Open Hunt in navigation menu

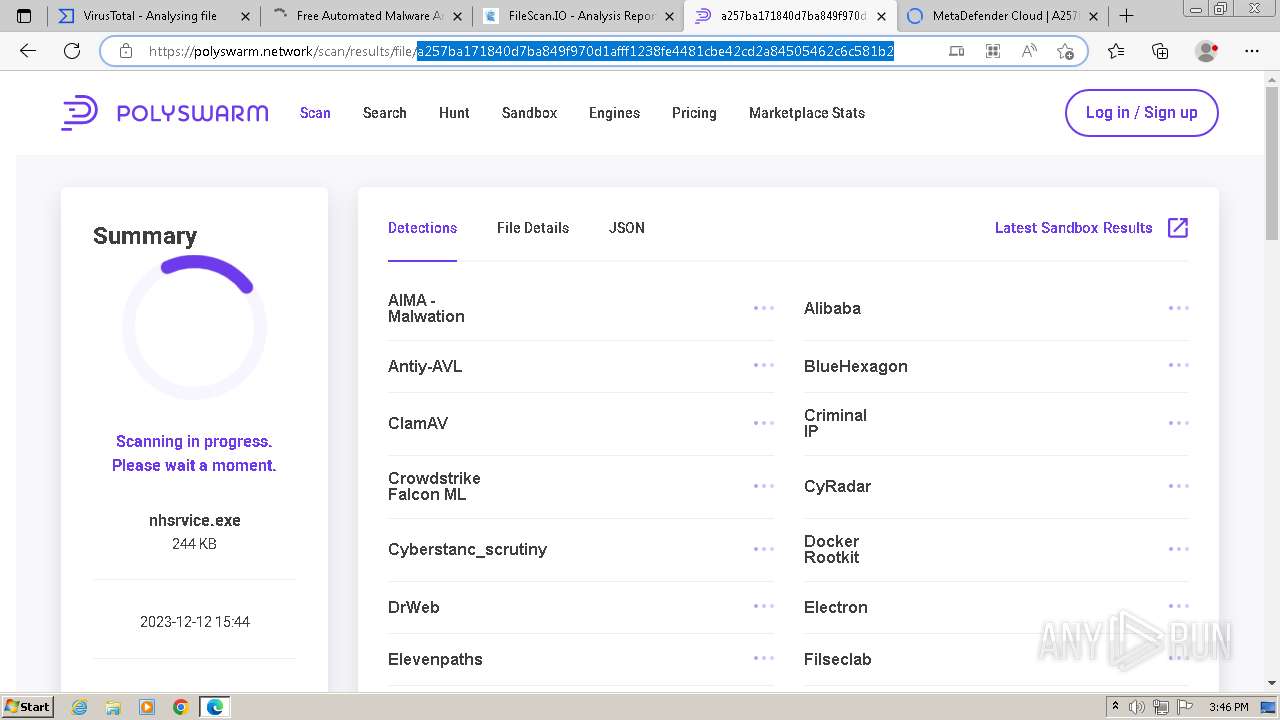454,113
